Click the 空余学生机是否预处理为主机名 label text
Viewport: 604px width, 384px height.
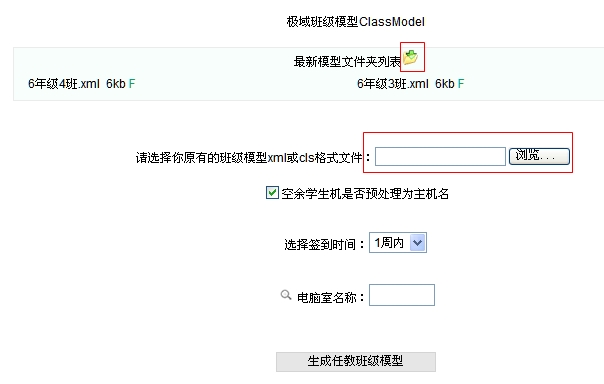[x=365, y=193]
